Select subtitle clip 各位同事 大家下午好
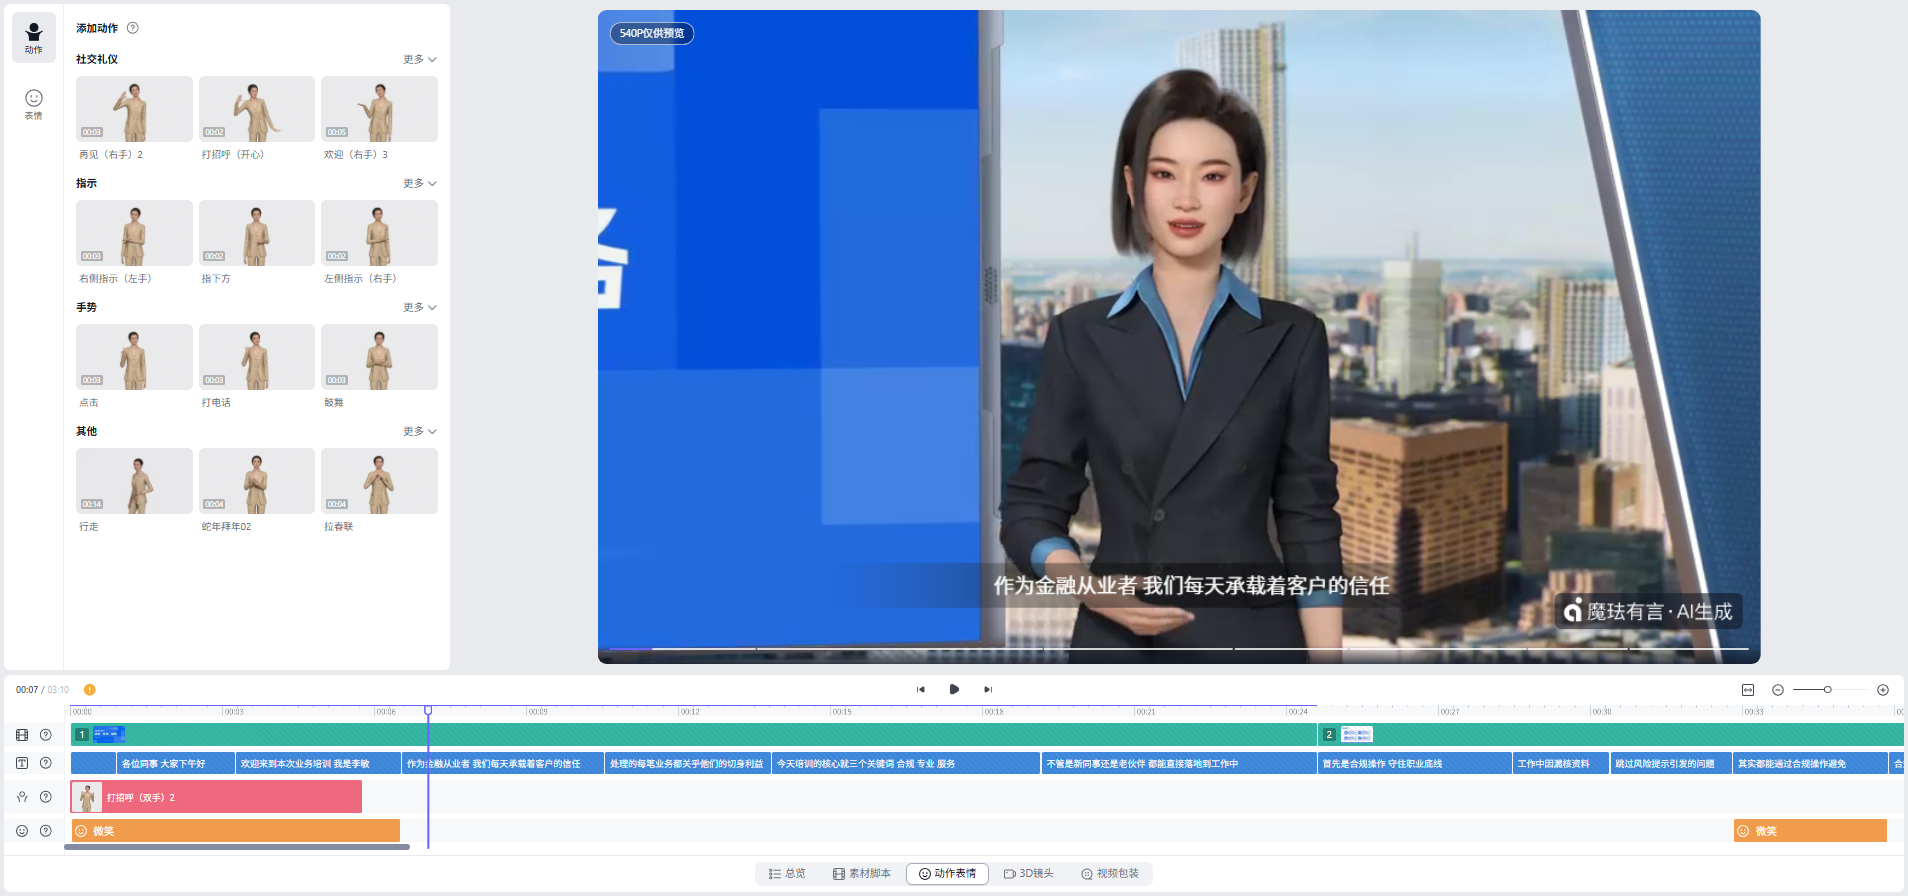The height and width of the screenshot is (896, 1908). click(x=176, y=764)
